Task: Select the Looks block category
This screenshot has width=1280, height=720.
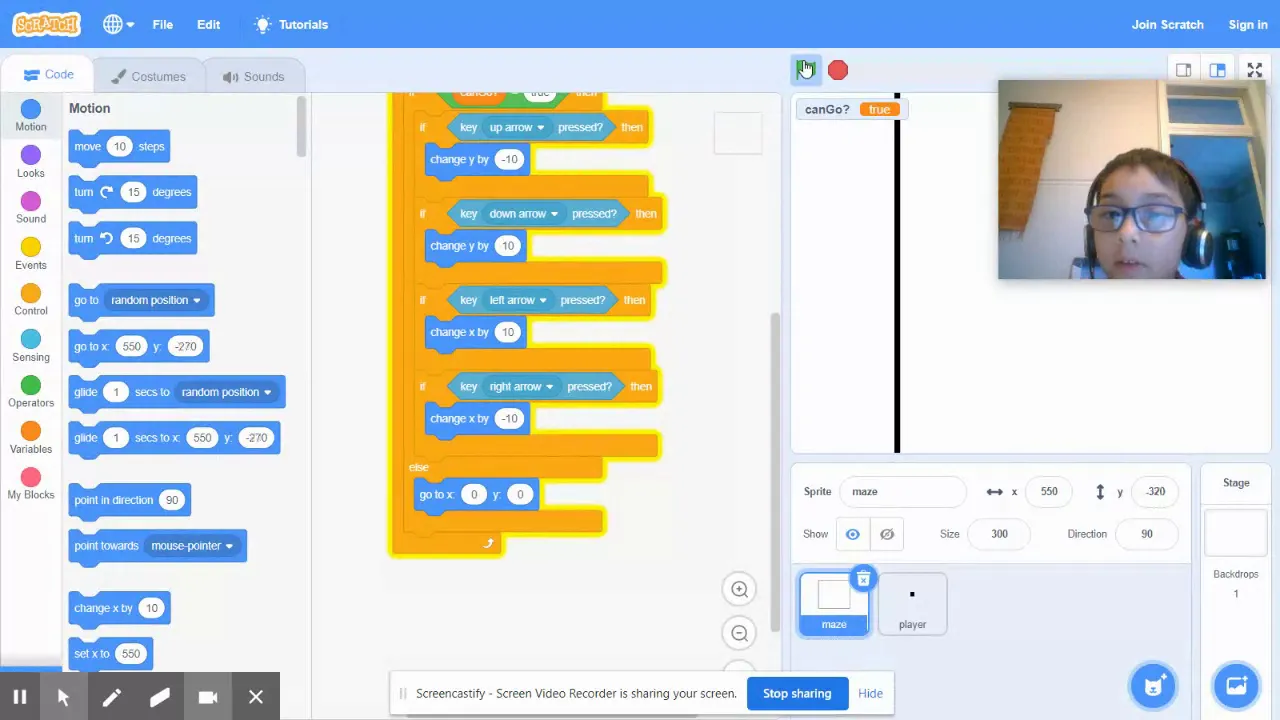Action: [x=31, y=162]
